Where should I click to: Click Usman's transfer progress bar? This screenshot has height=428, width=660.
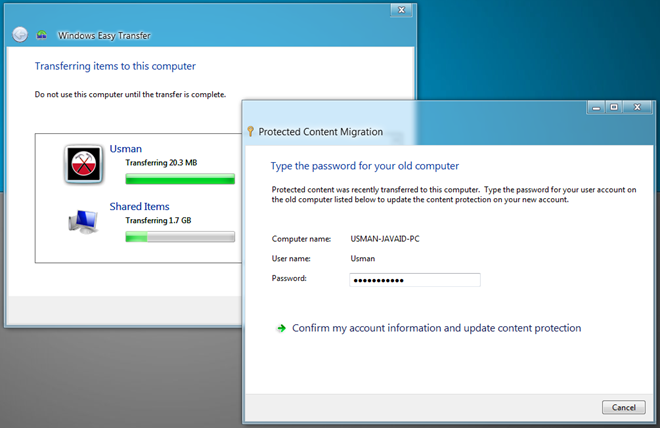click(180, 179)
